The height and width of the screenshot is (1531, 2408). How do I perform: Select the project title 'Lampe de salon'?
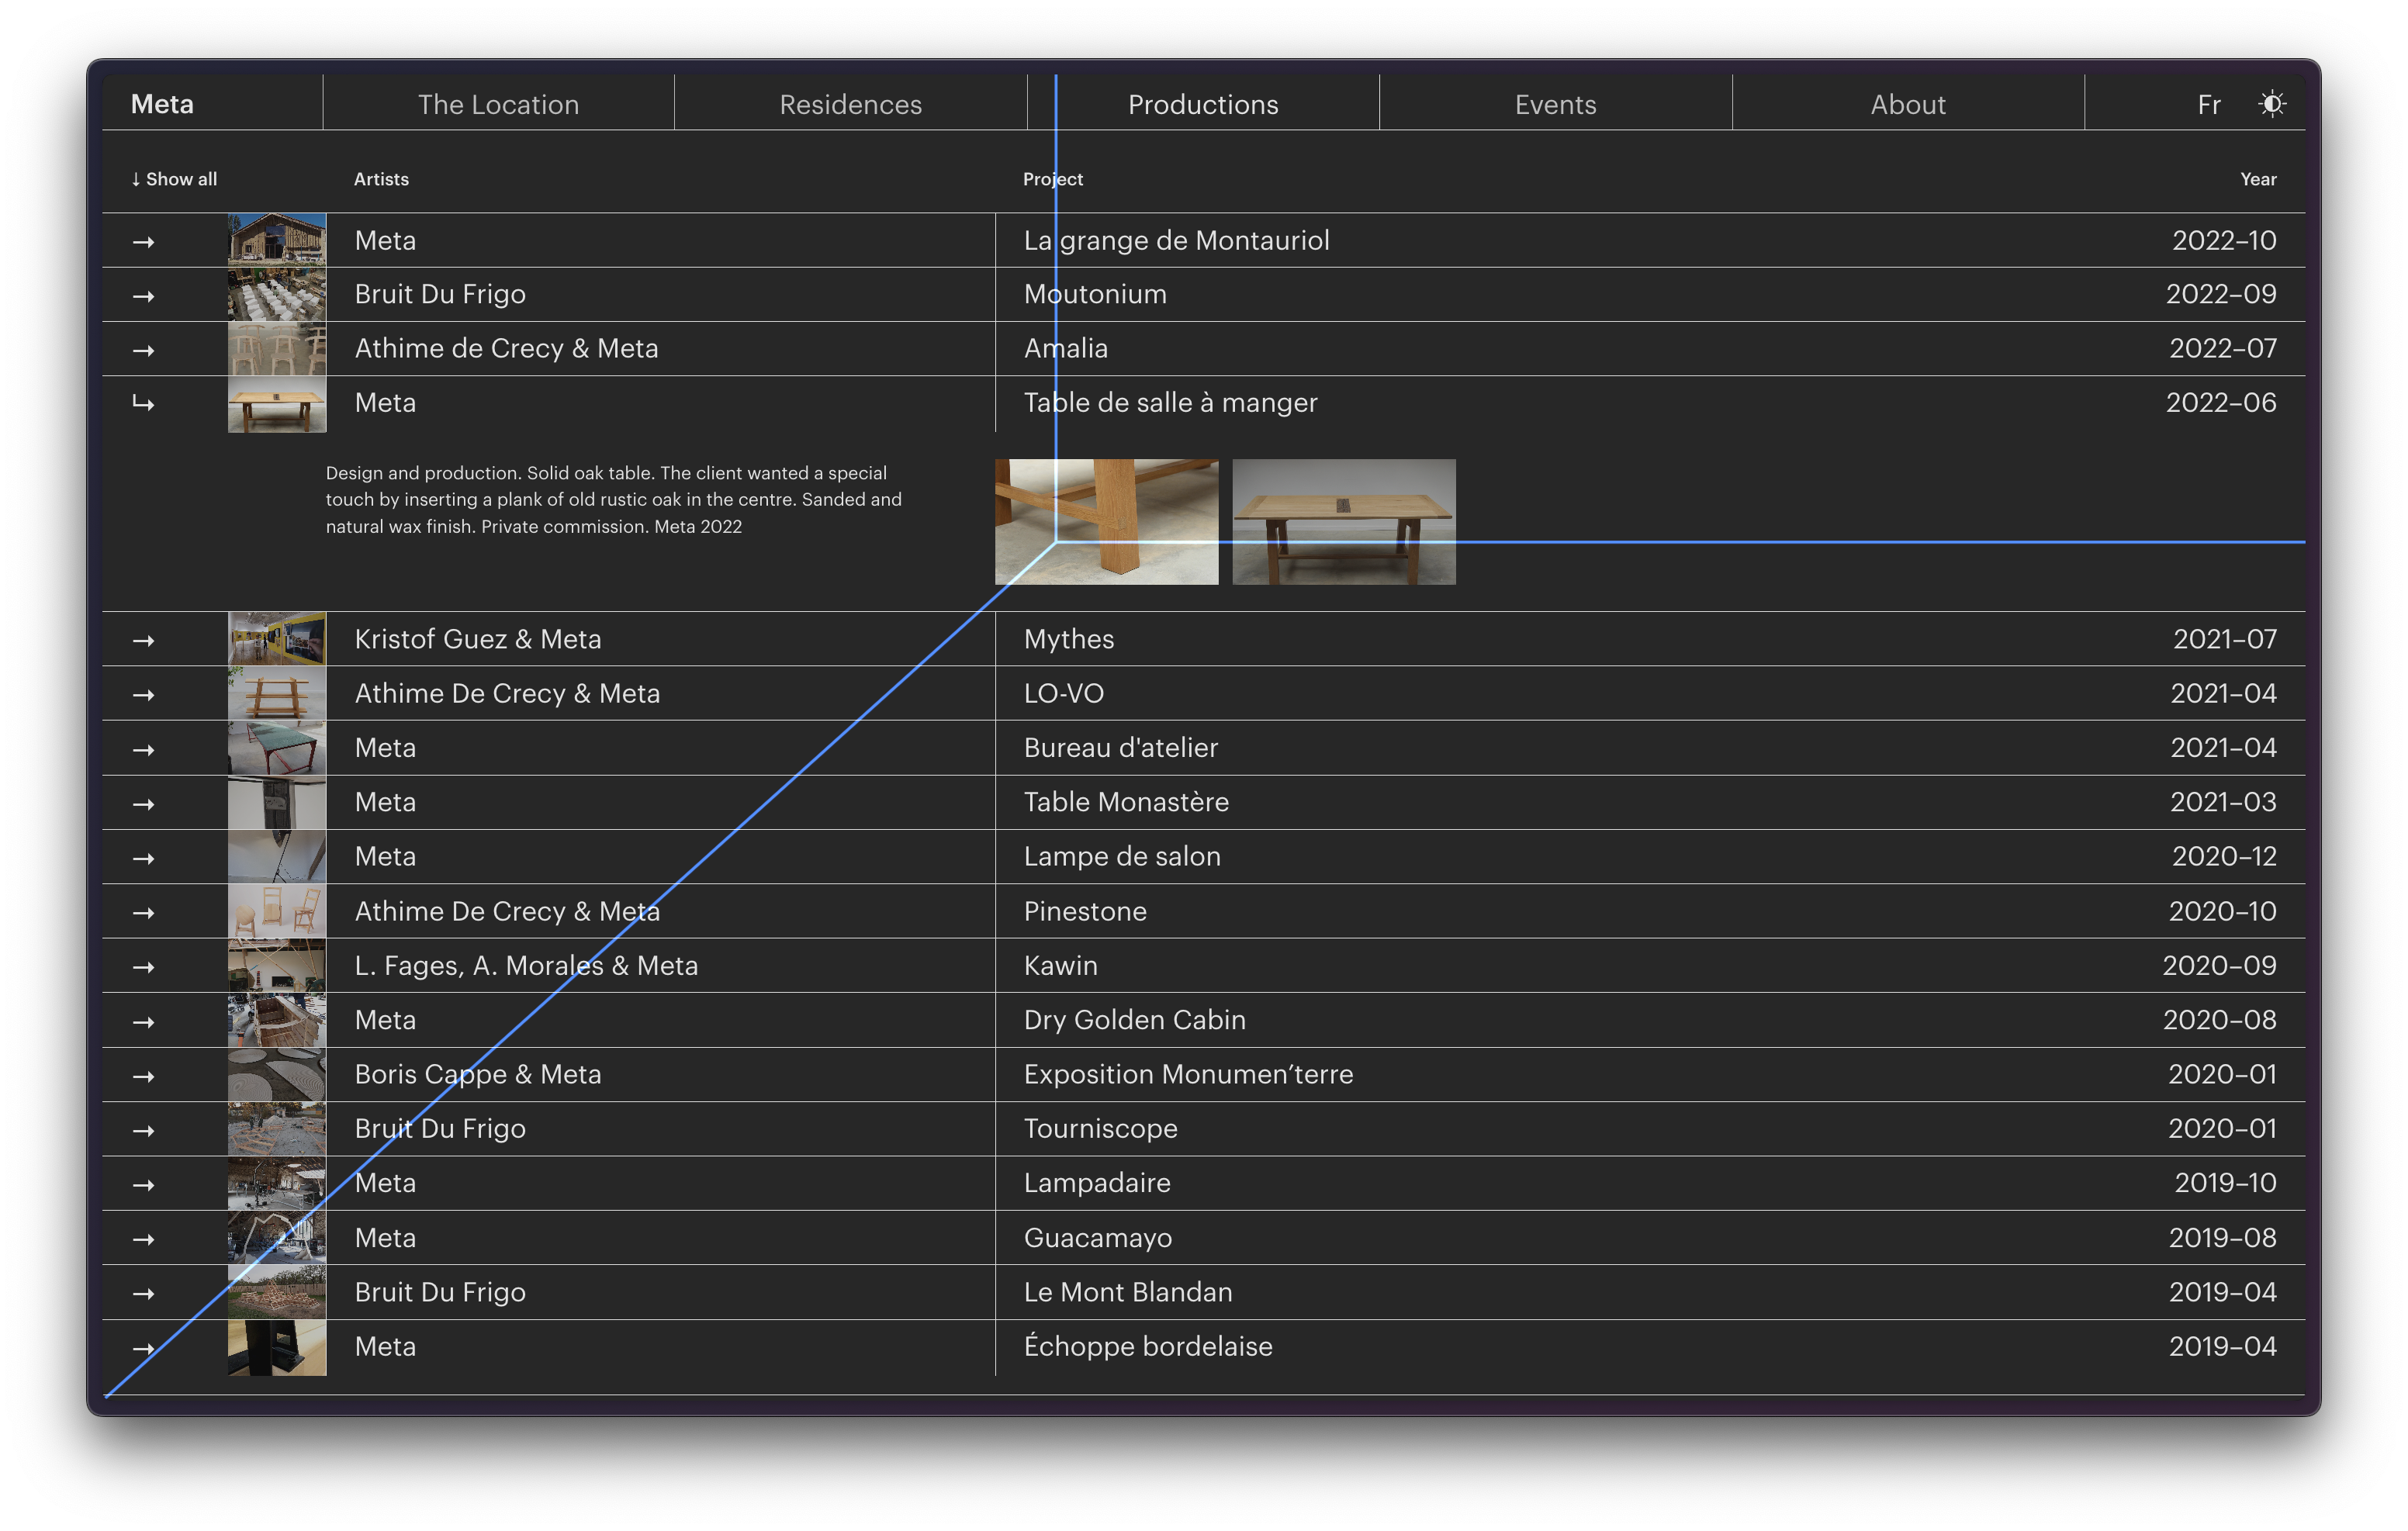click(x=1122, y=856)
